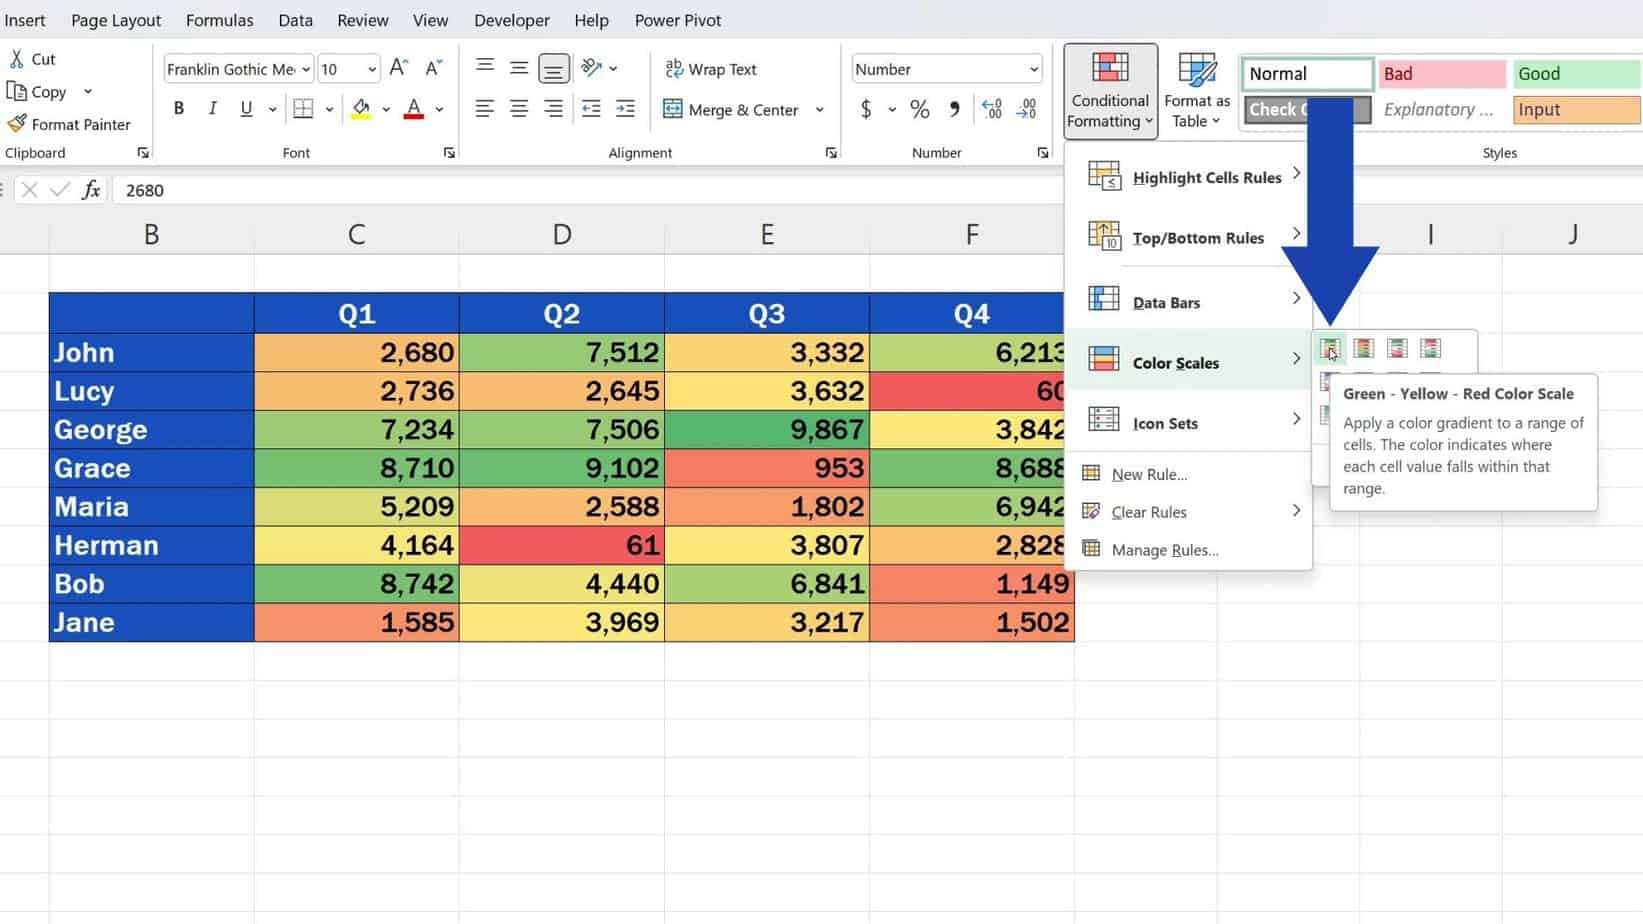
Task: Click Manage Rules
Action: (1165, 550)
